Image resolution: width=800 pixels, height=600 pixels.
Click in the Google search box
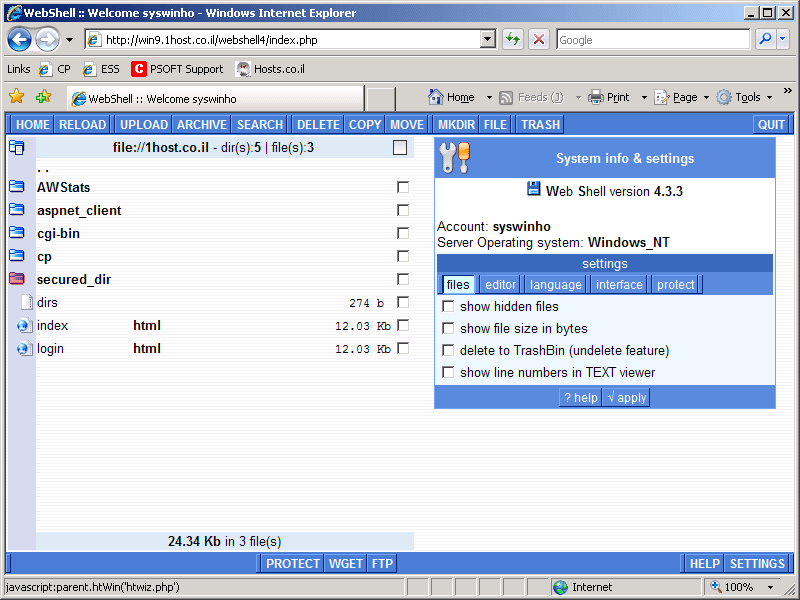[x=651, y=40]
